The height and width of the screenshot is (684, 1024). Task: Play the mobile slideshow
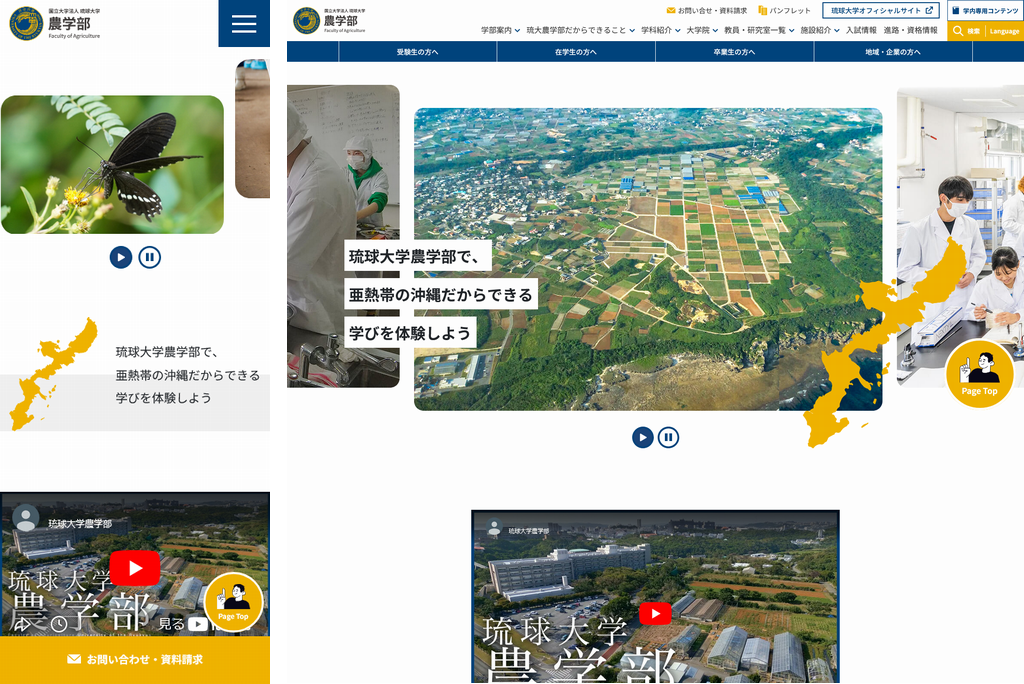[x=121, y=257]
